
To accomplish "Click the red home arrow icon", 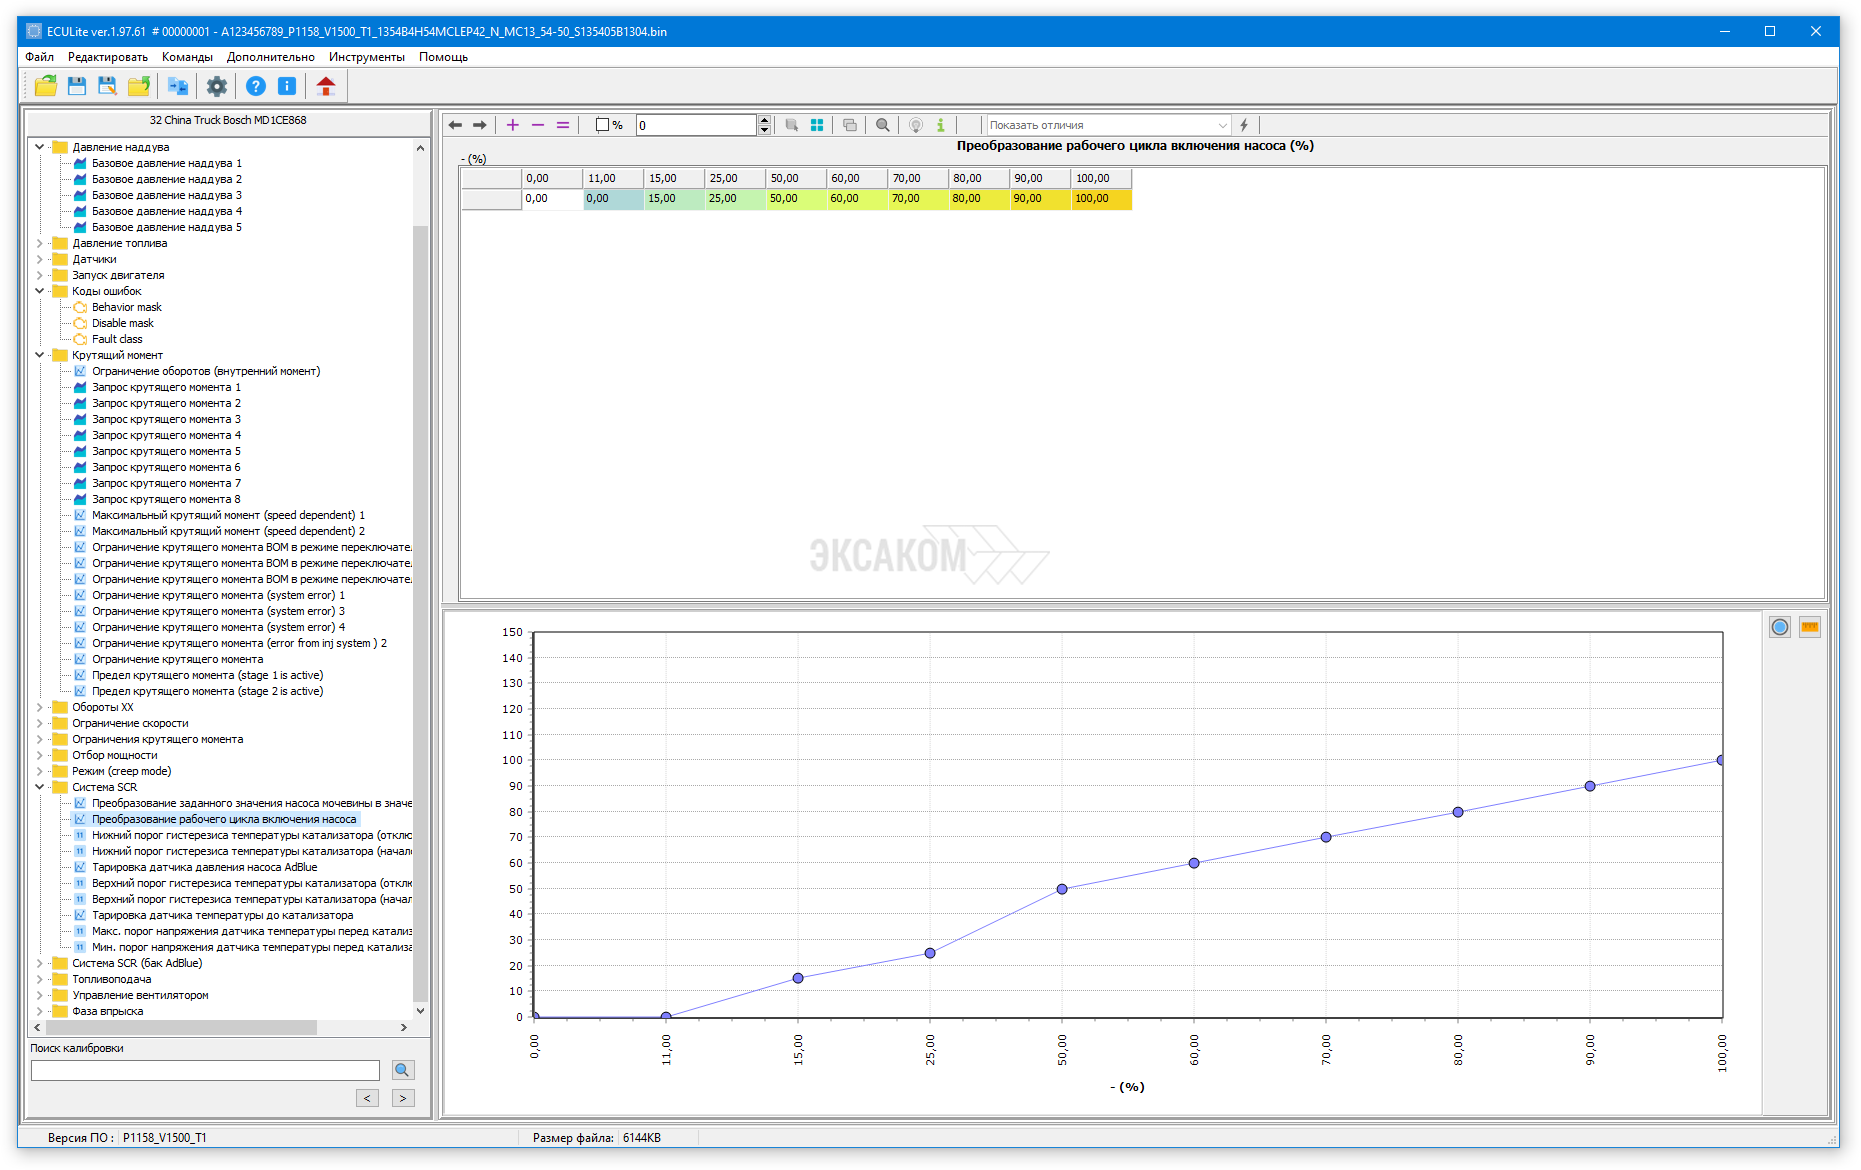I will pyautogui.click(x=326, y=87).
